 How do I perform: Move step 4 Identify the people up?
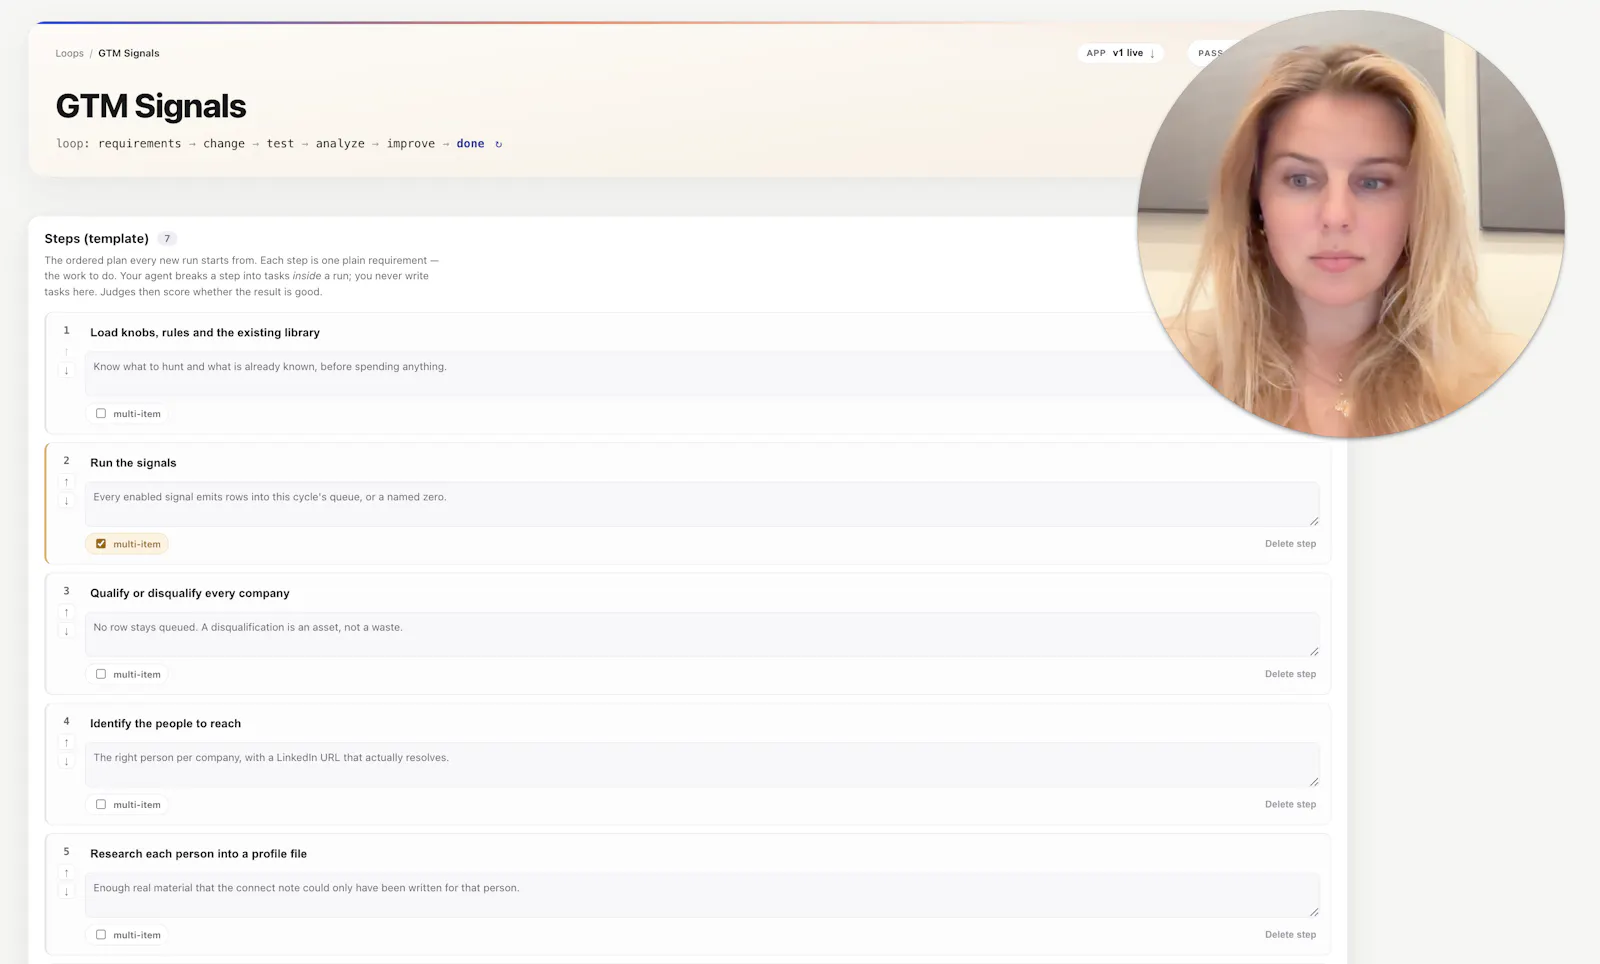pyautogui.click(x=67, y=742)
